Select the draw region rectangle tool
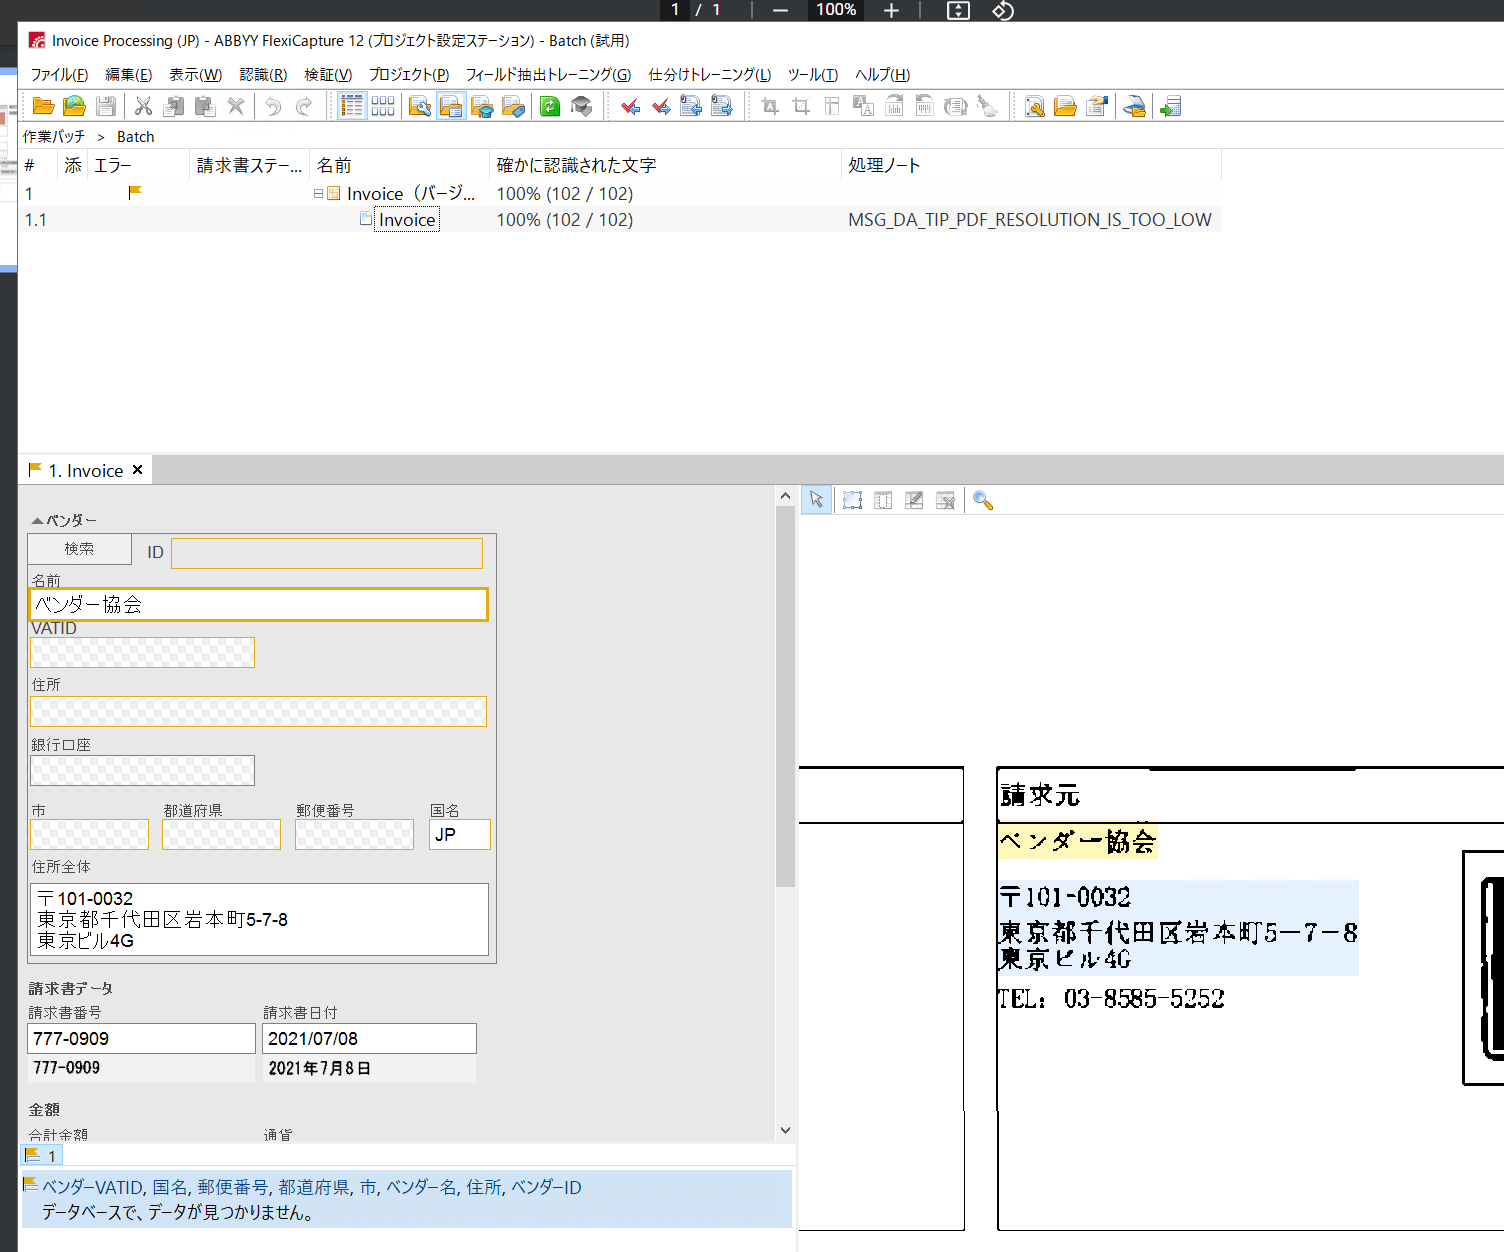 click(x=852, y=501)
